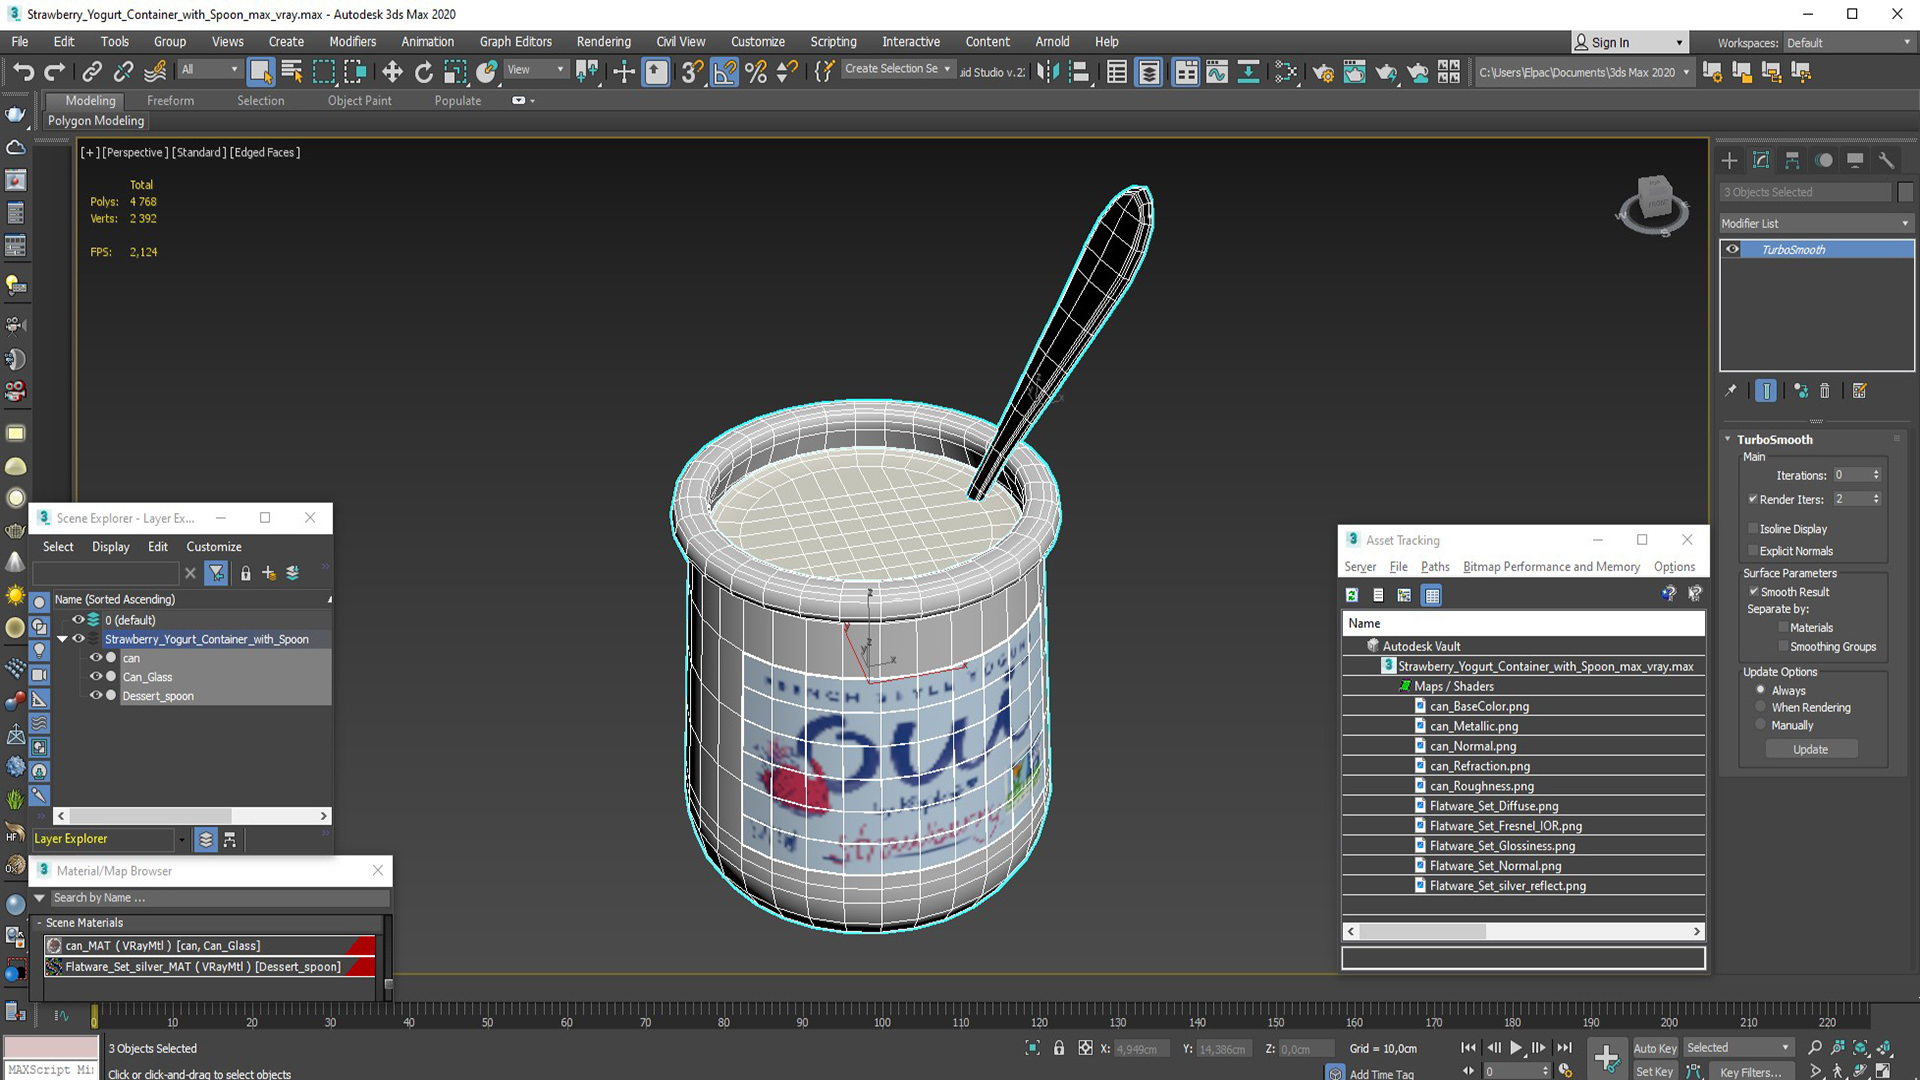Open the Asset Tracking Paths menu
Viewport: 1920px width, 1080px height.
pyautogui.click(x=1435, y=566)
